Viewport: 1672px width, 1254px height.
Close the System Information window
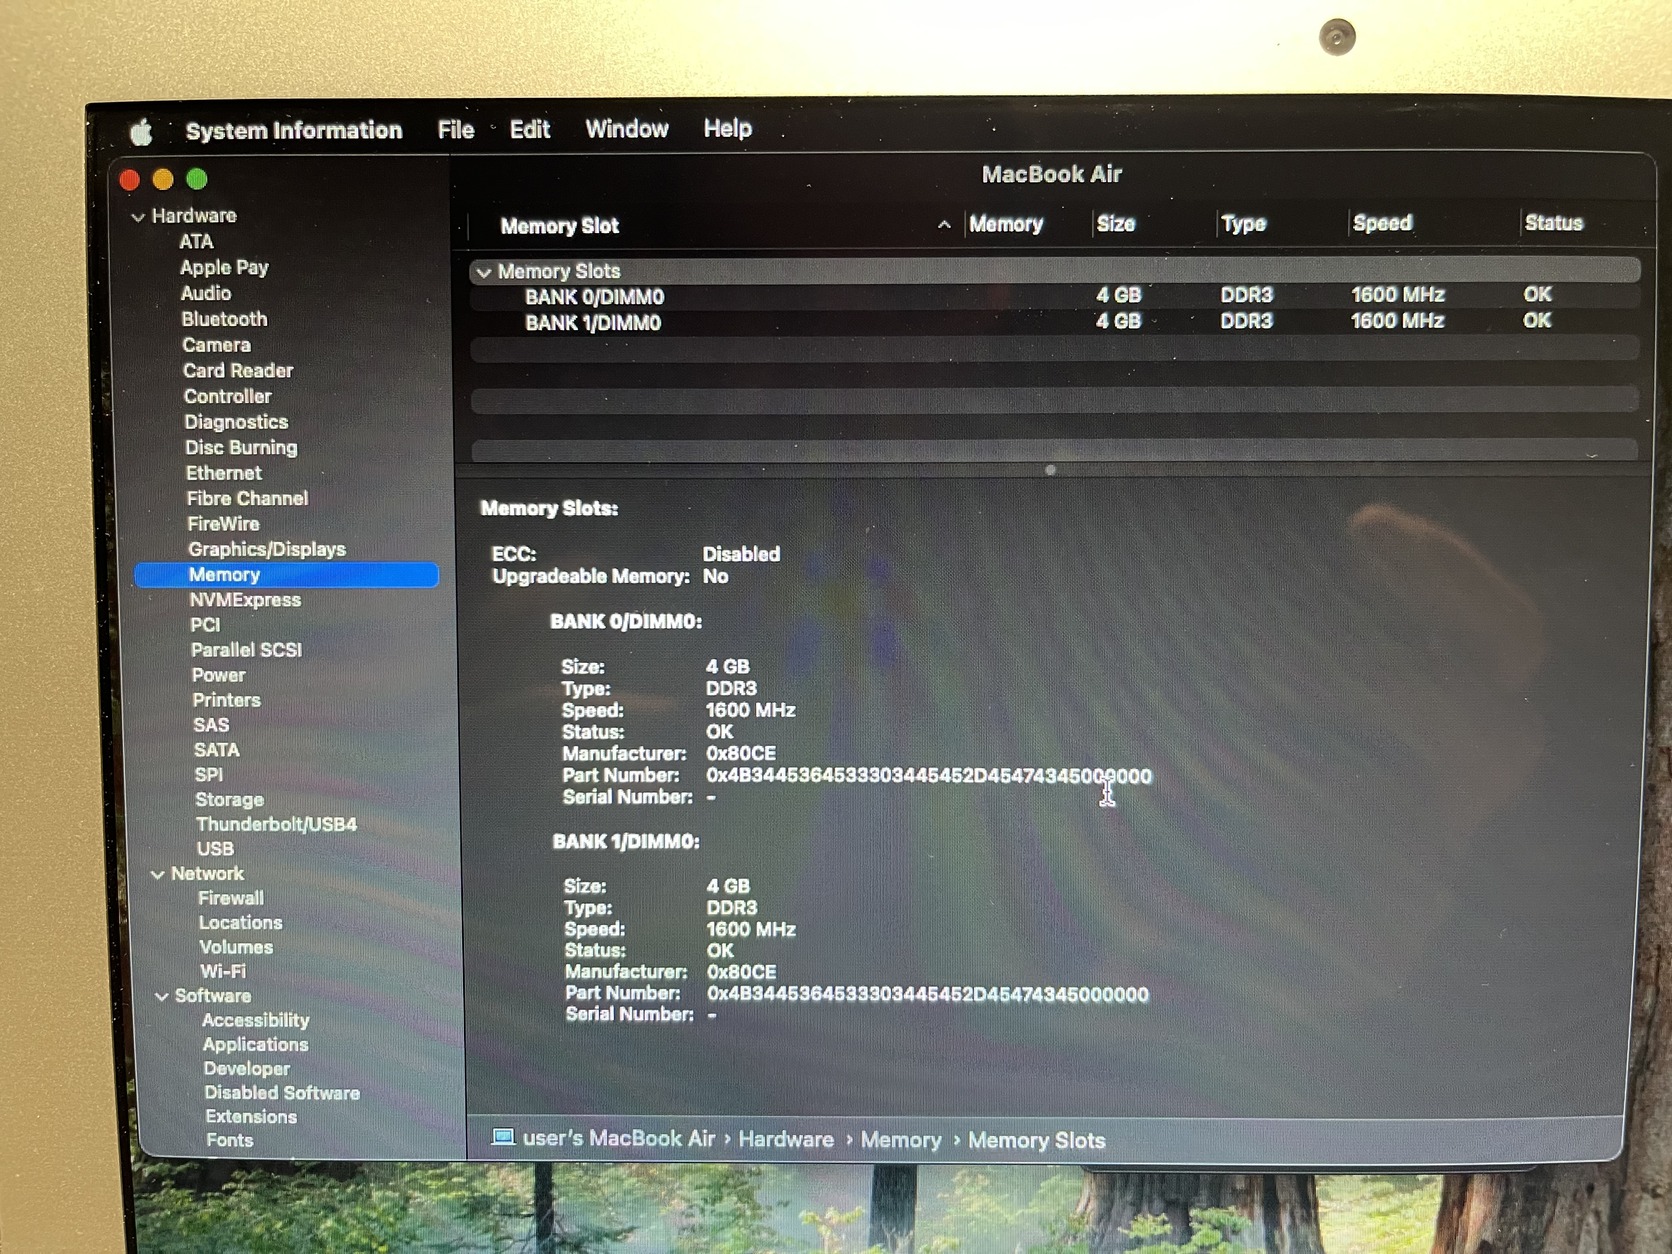click(x=130, y=180)
